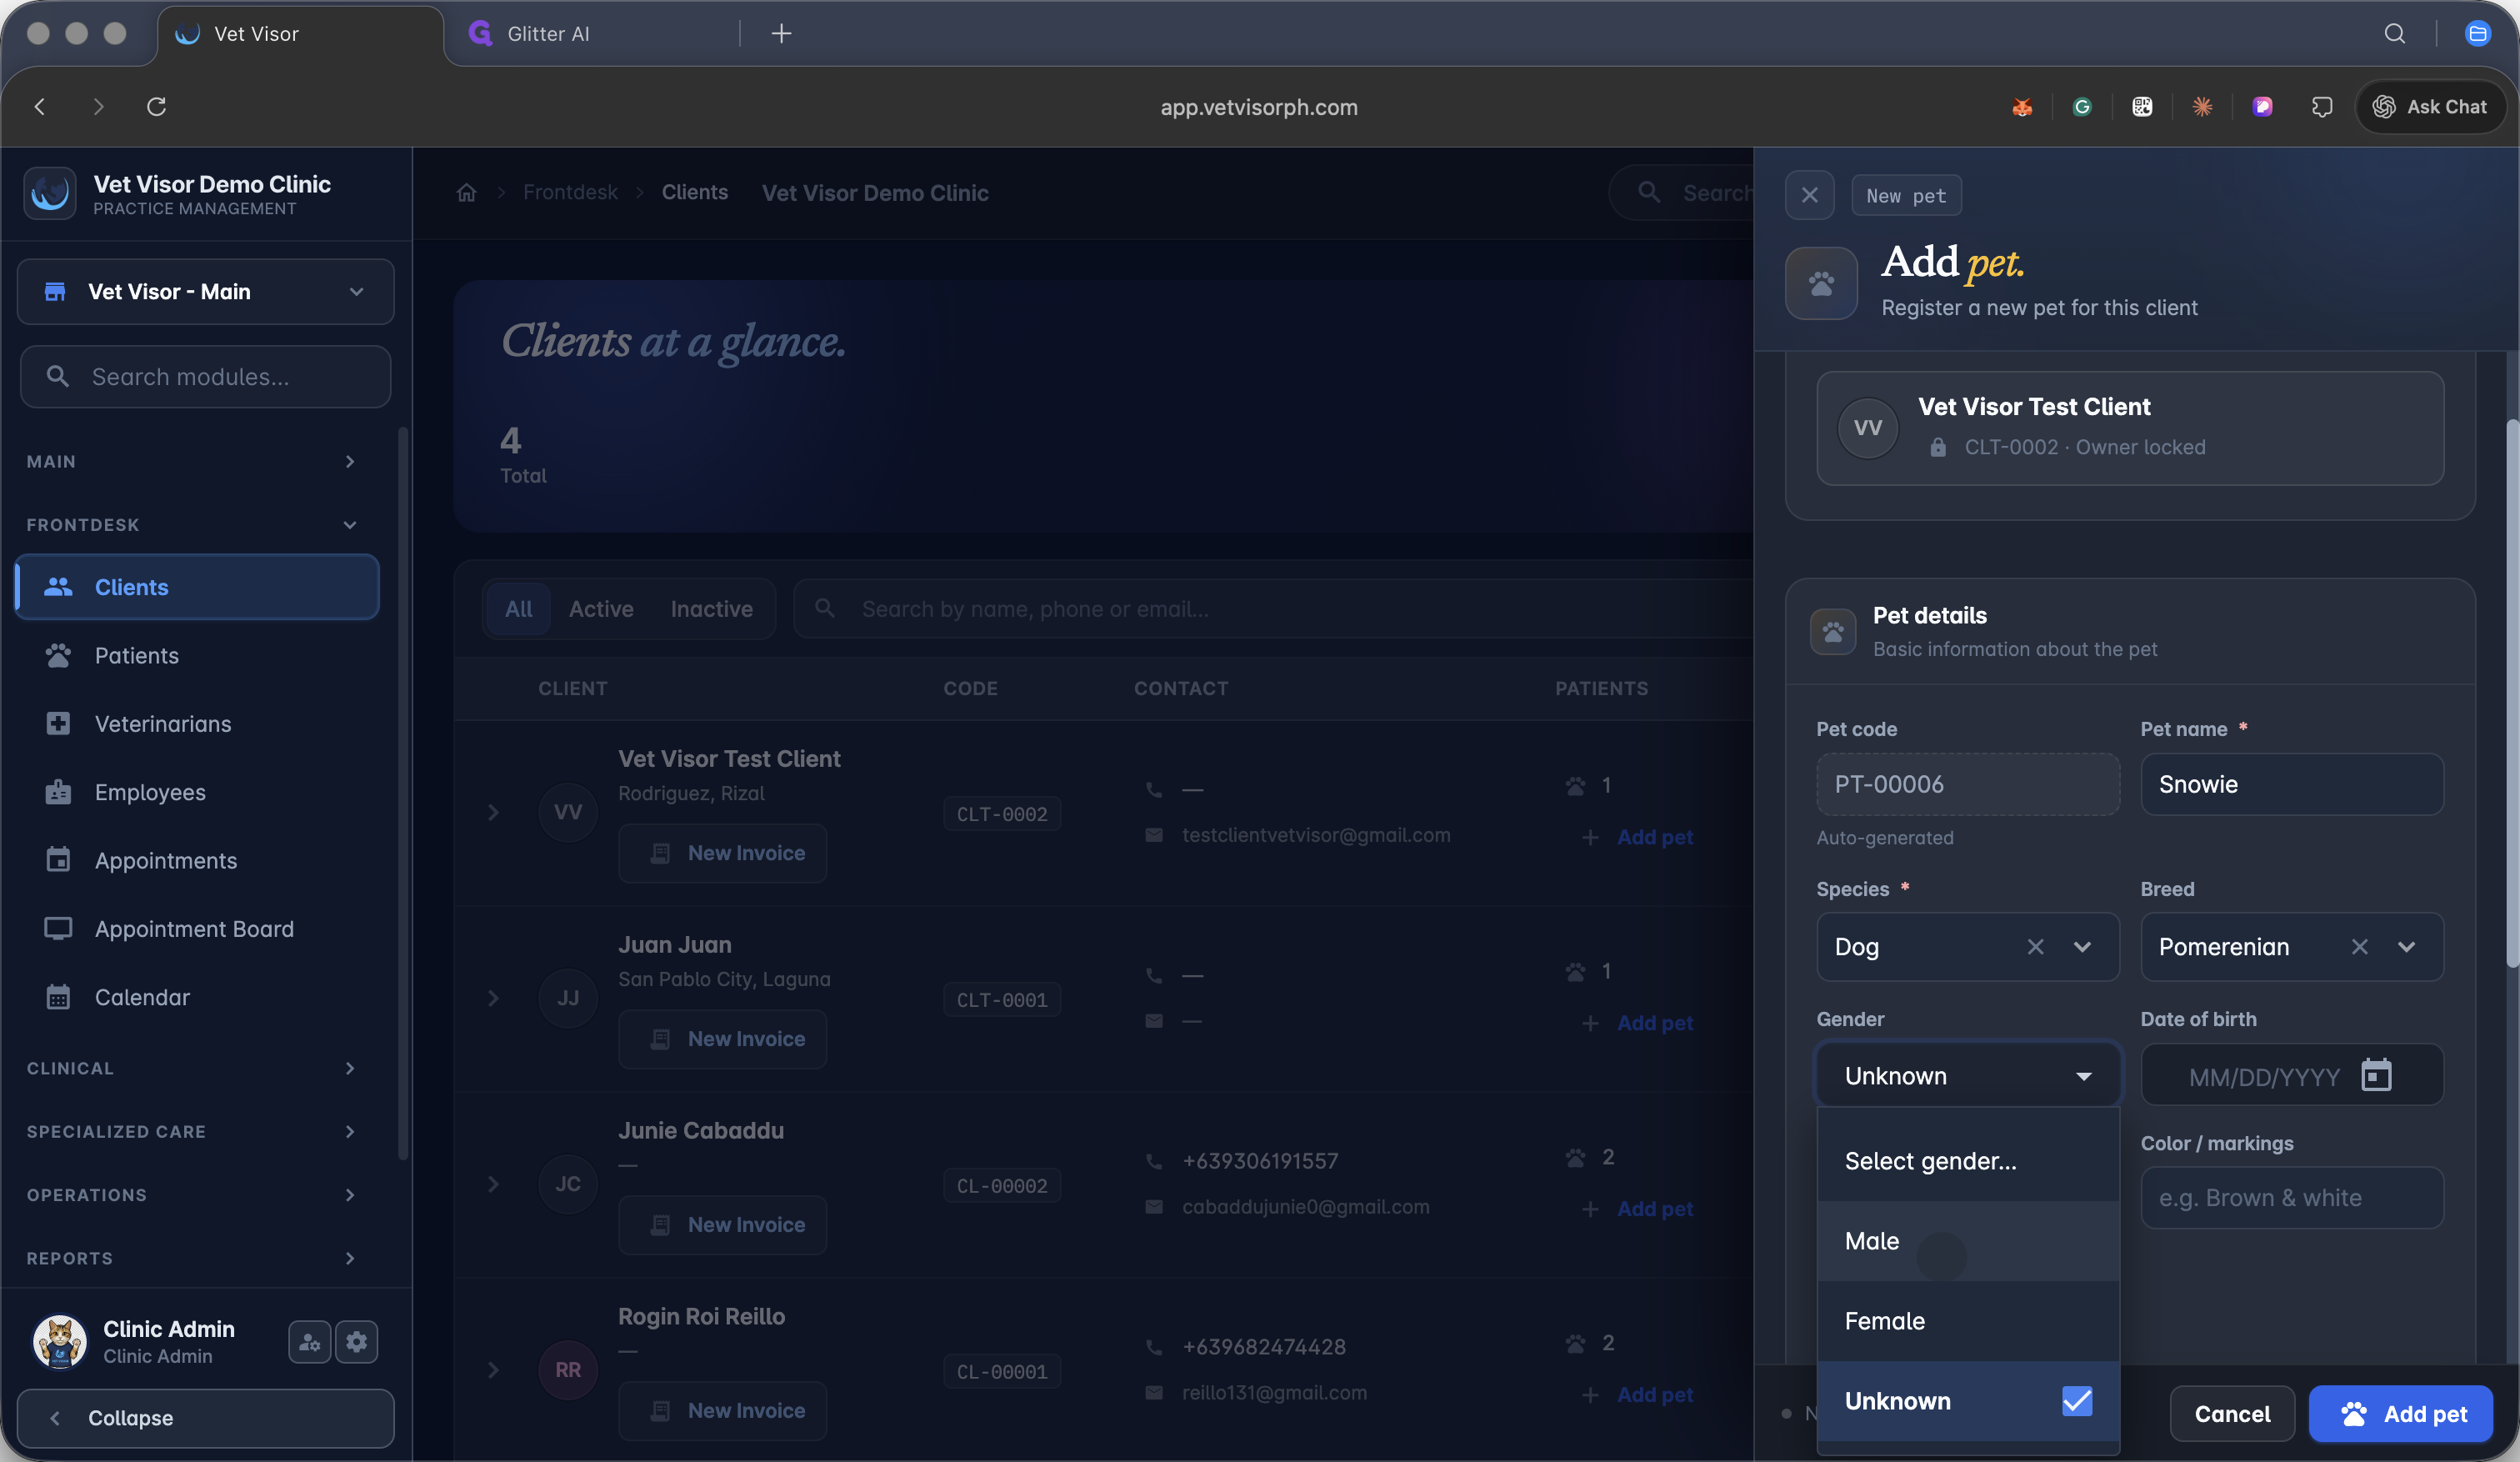The image size is (2520, 1462).
Task: Click the user management icon beside Clinic Admin
Action: tap(309, 1341)
